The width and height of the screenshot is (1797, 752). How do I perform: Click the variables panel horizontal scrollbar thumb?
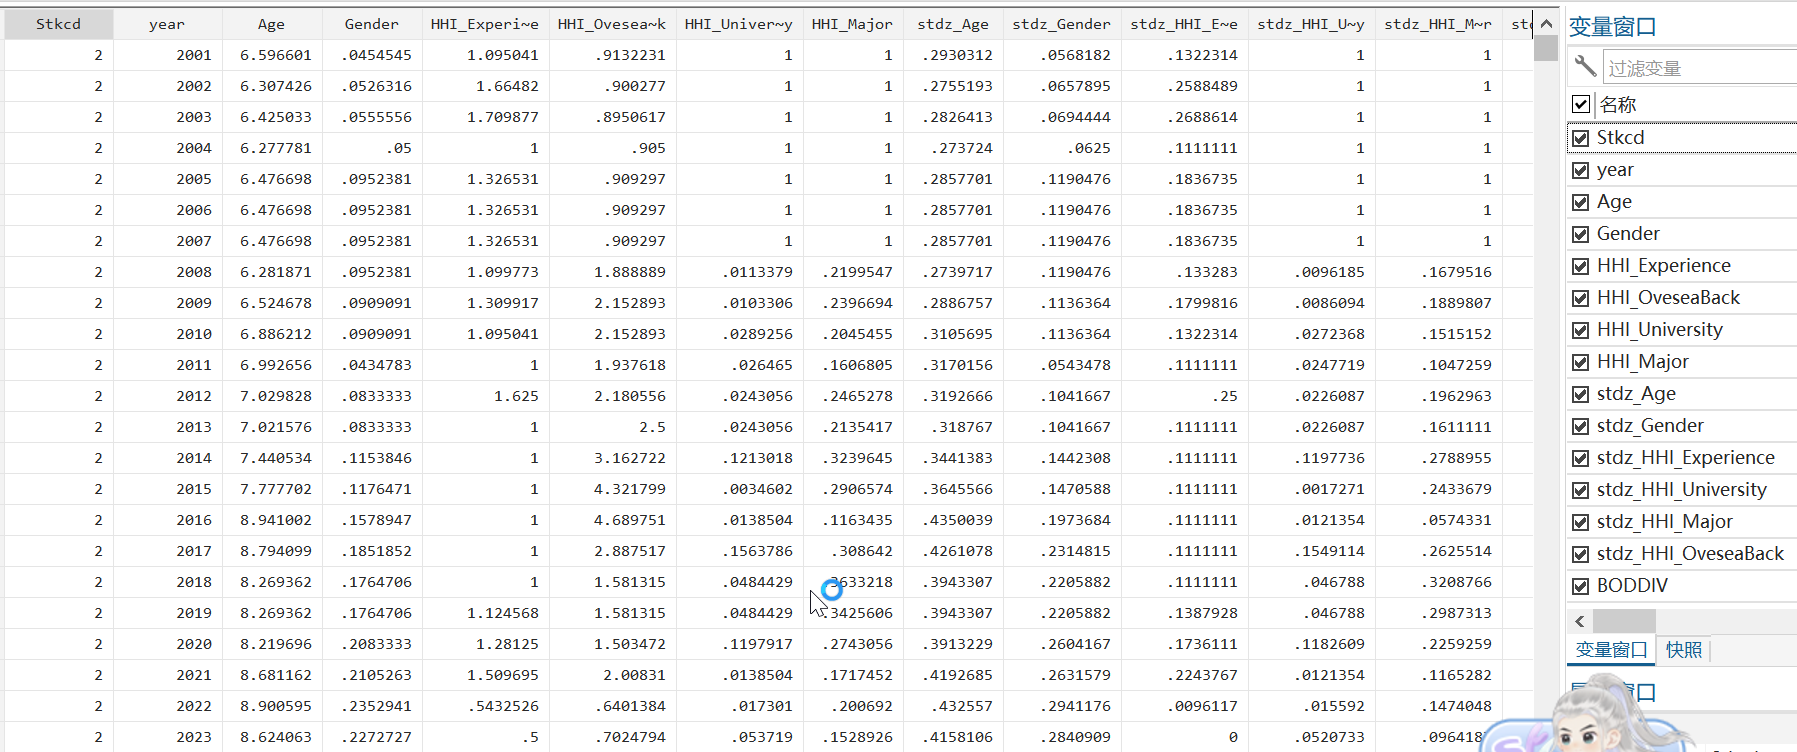(x=1624, y=621)
